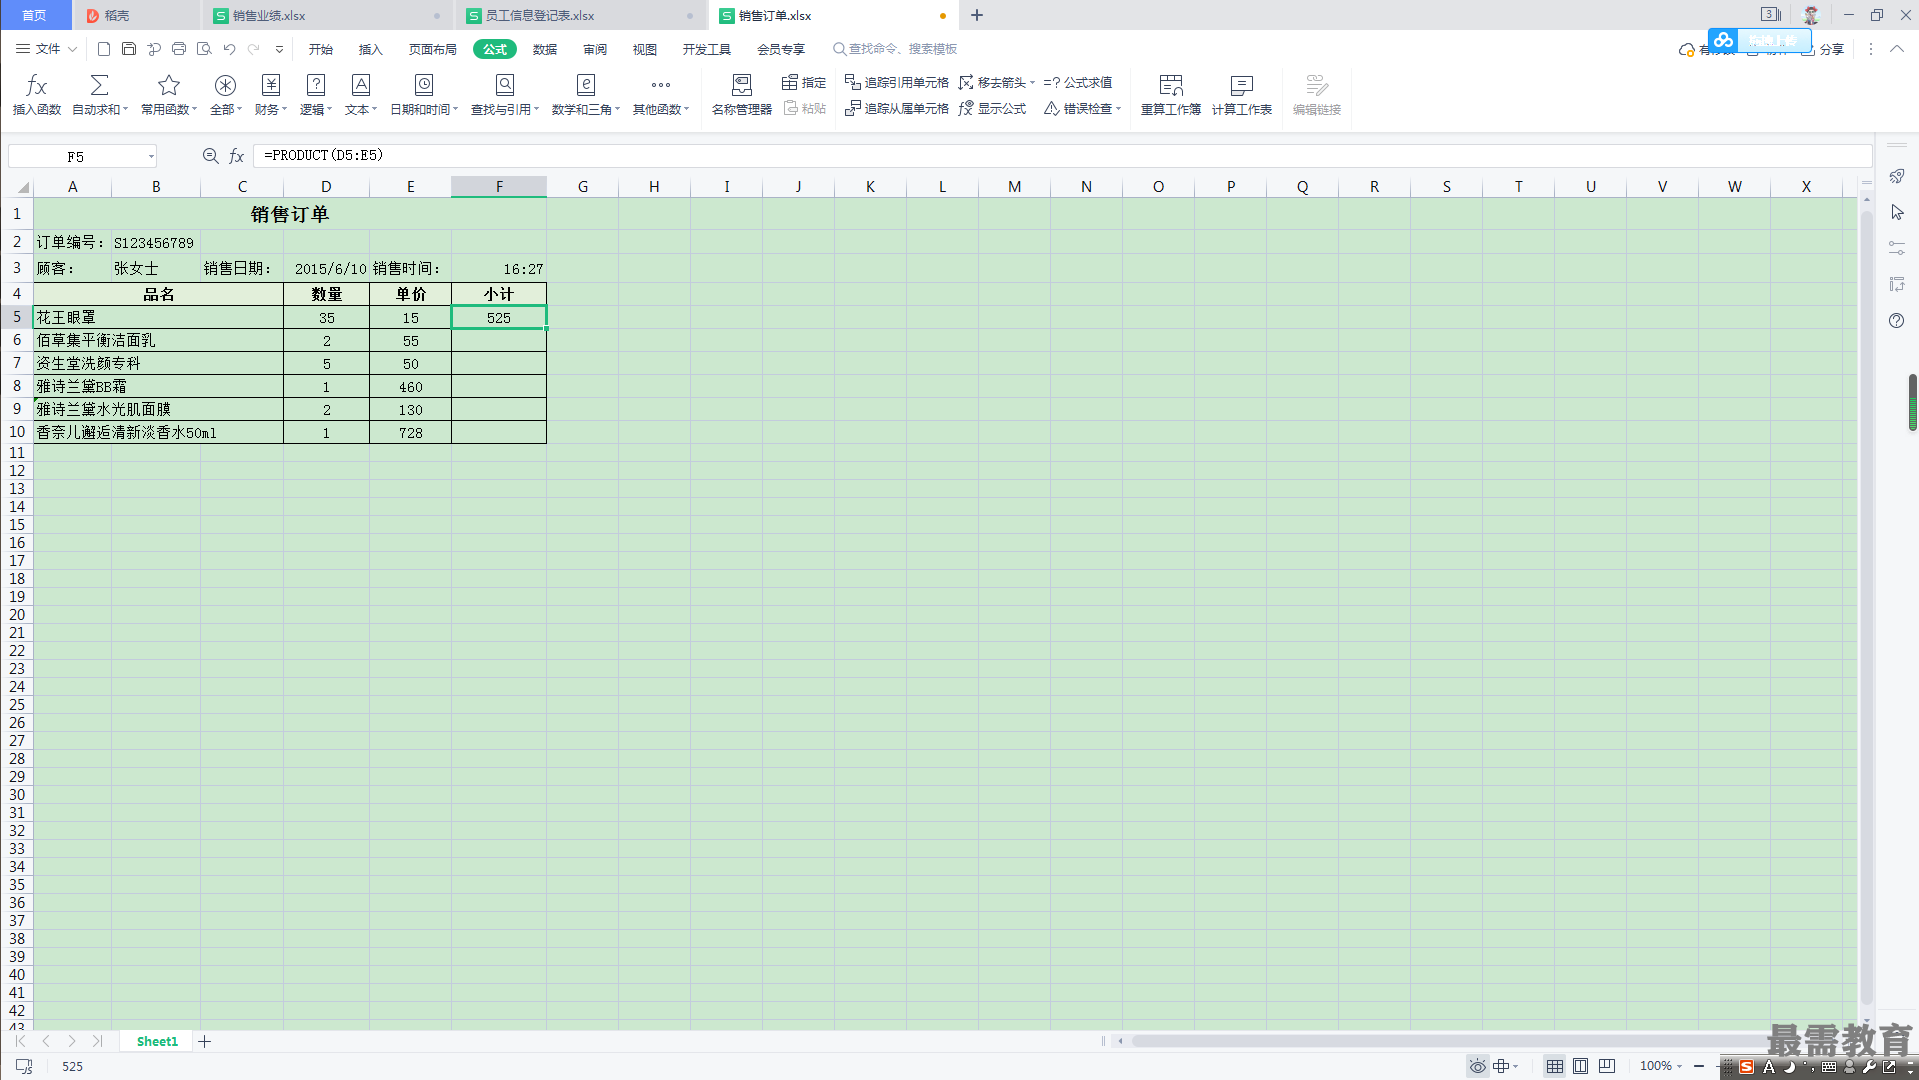Open the File (文件) menu
This screenshot has height=1080, width=1919.
pos(46,48)
